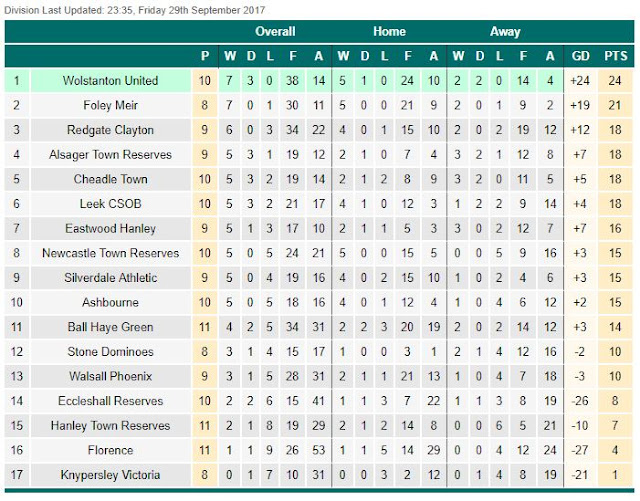Click the Knypersley Victoria team name
The width and height of the screenshot is (640, 501).
(110, 475)
